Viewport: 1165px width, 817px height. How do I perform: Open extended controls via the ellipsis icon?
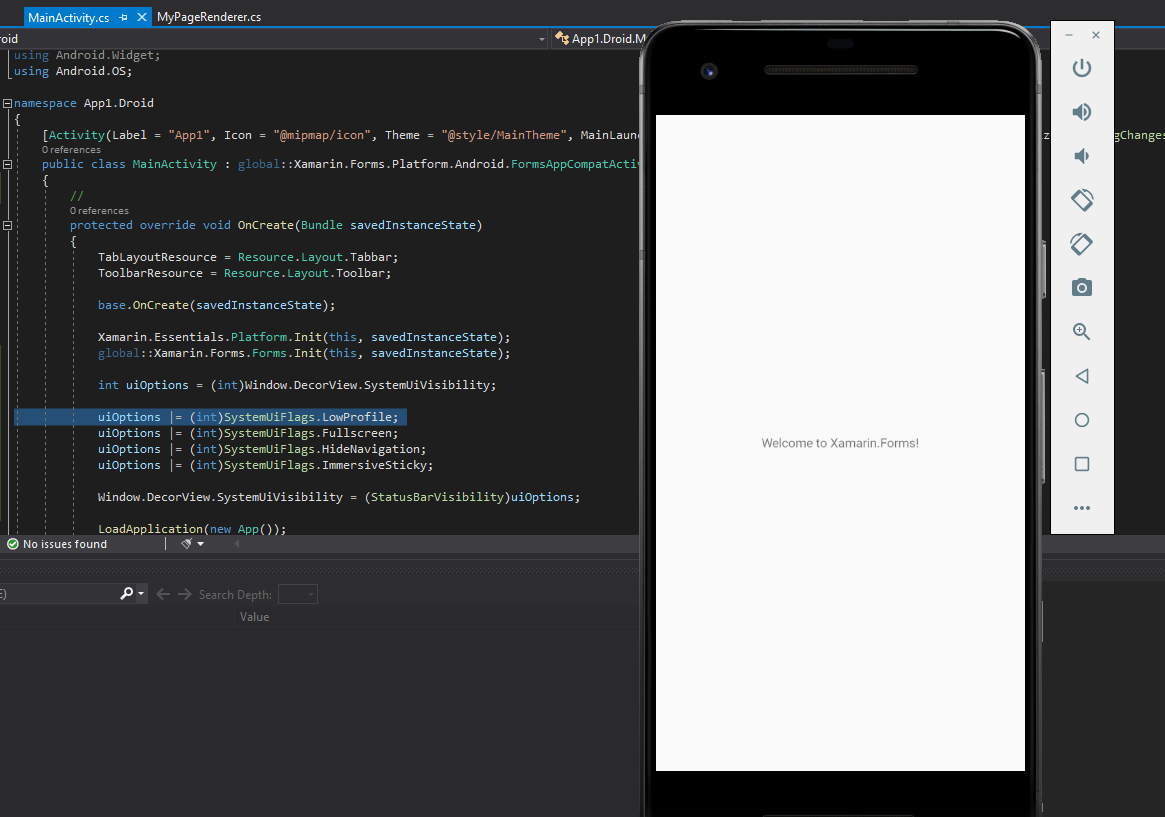[1081, 507]
